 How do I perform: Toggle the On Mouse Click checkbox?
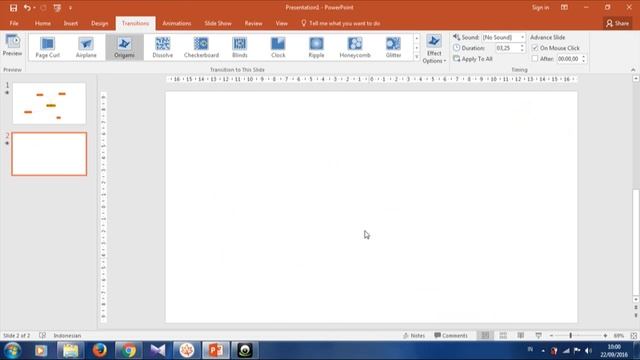click(x=535, y=48)
